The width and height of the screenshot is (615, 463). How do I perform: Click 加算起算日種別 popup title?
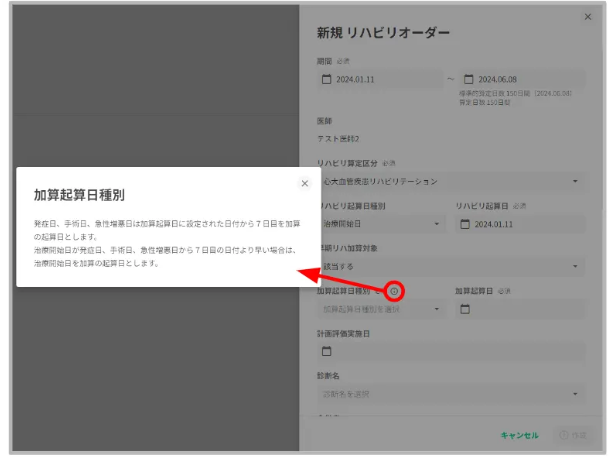(79, 195)
